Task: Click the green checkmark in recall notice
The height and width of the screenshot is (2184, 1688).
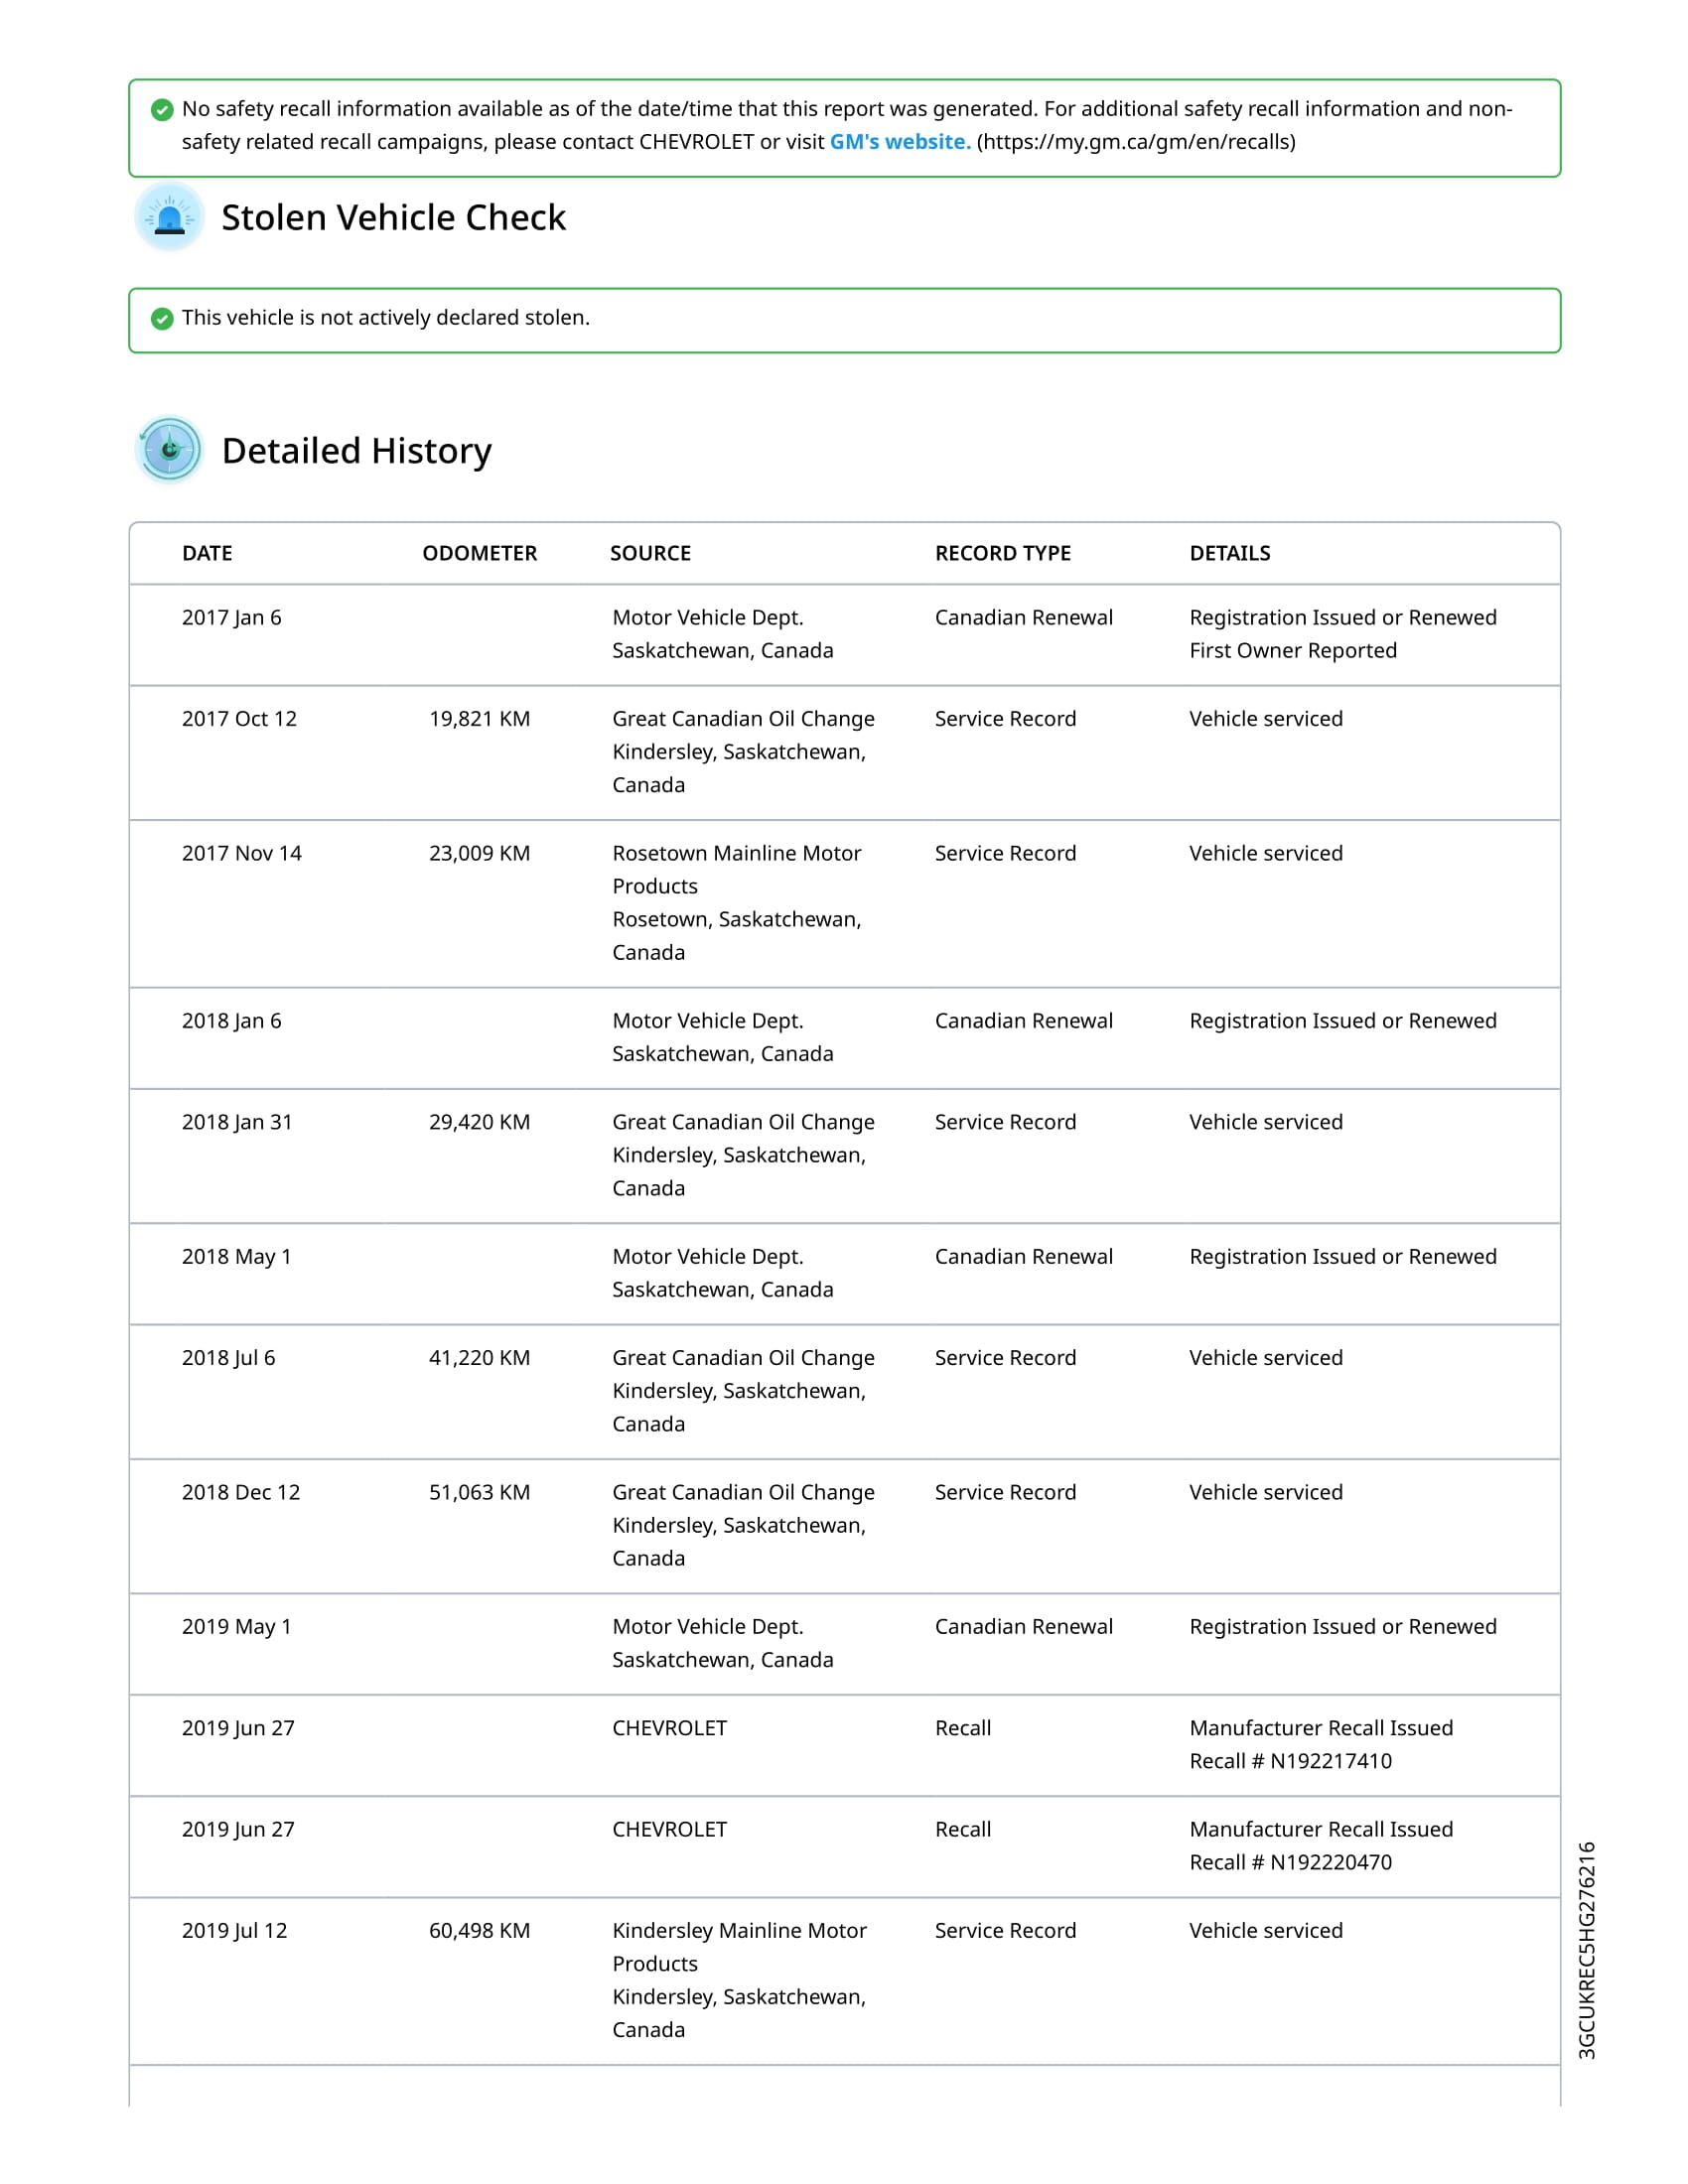Action: pyautogui.click(x=162, y=110)
